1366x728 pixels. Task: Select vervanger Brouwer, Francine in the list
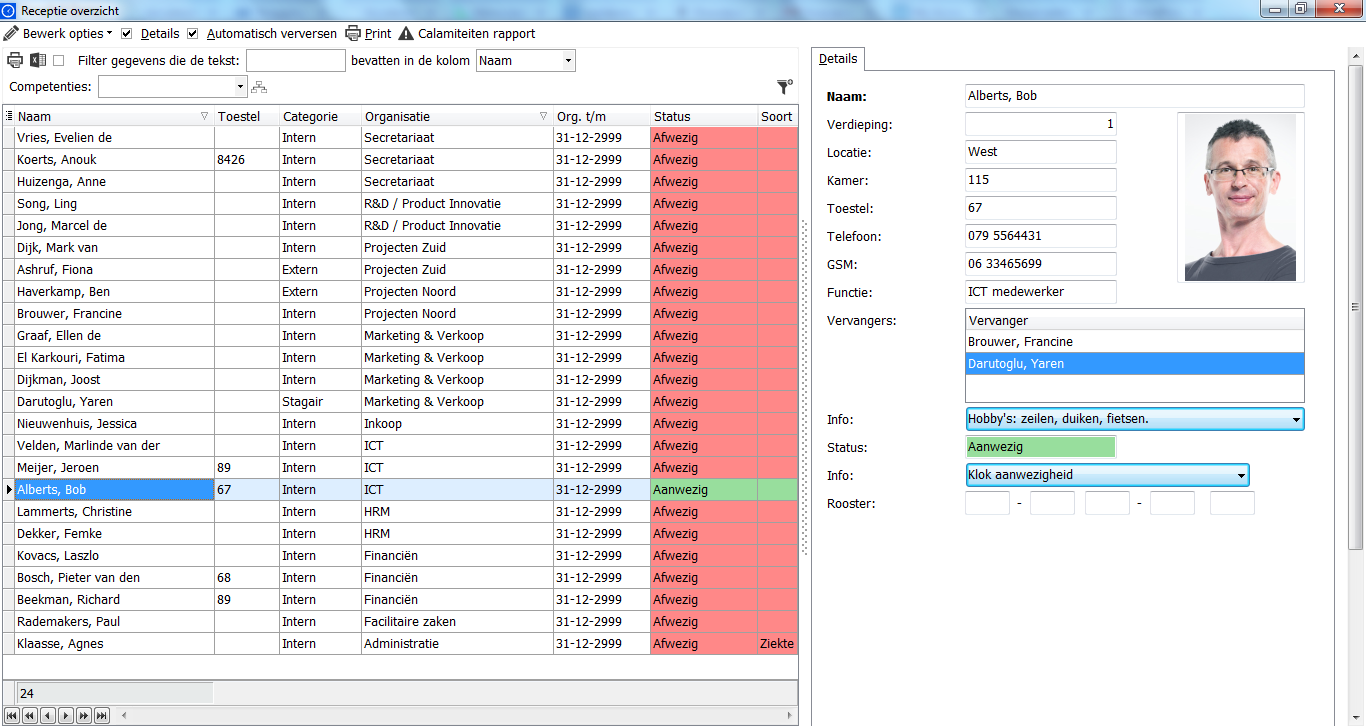coord(1135,342)
